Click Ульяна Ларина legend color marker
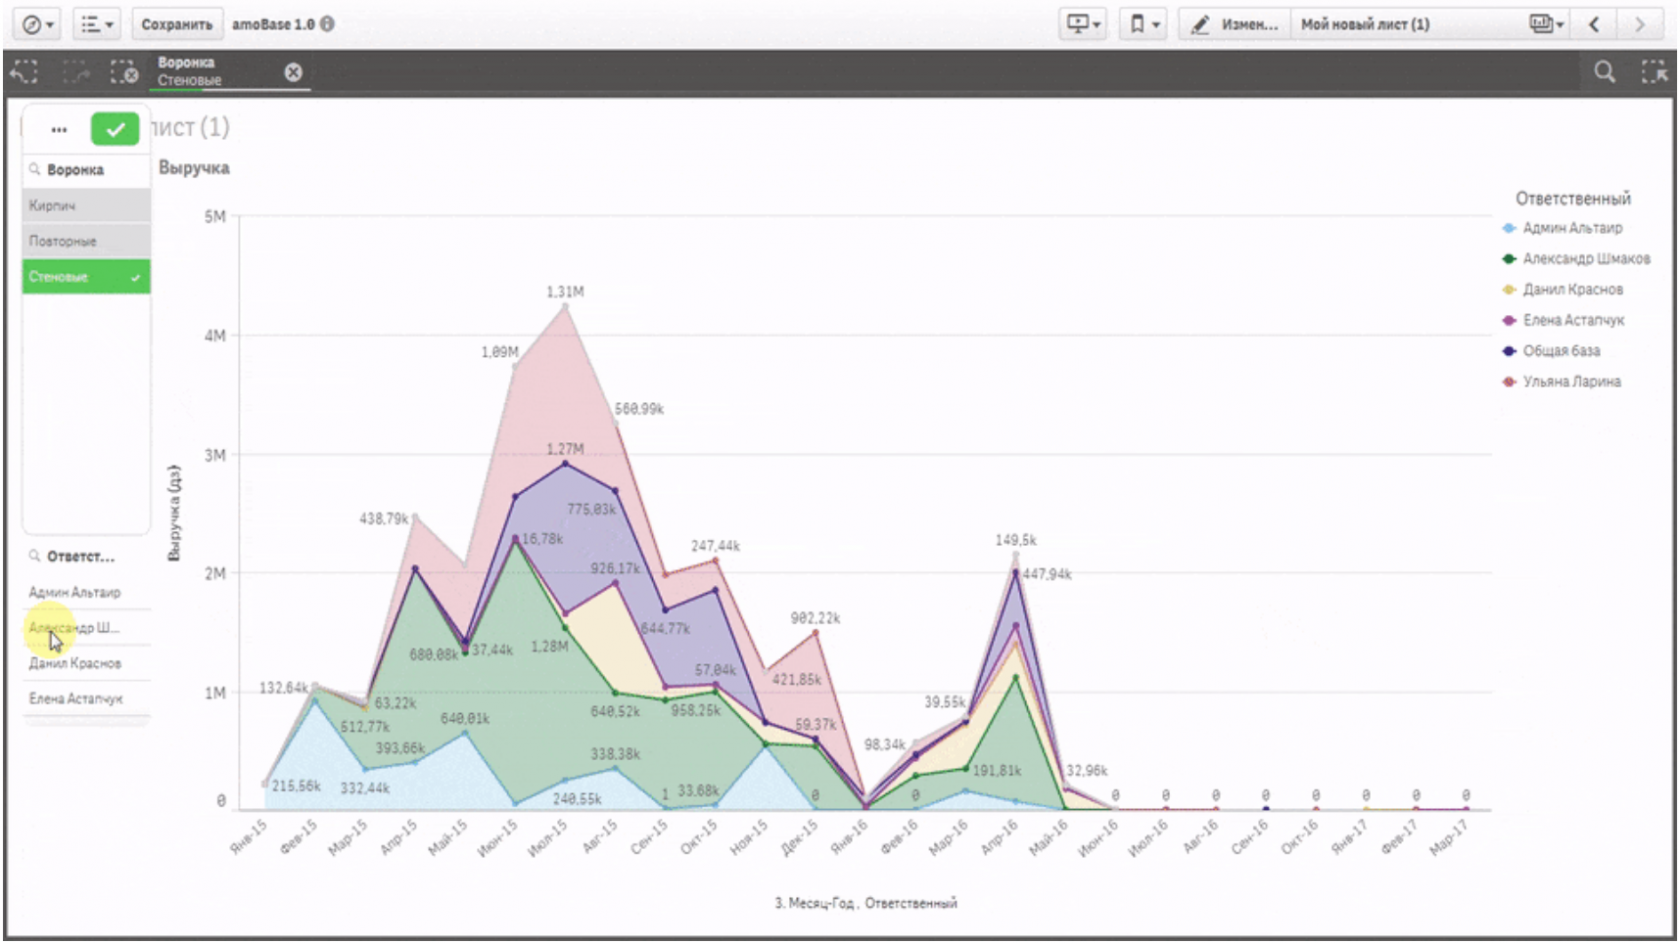1680x943 pixels. pos(1509,382)
